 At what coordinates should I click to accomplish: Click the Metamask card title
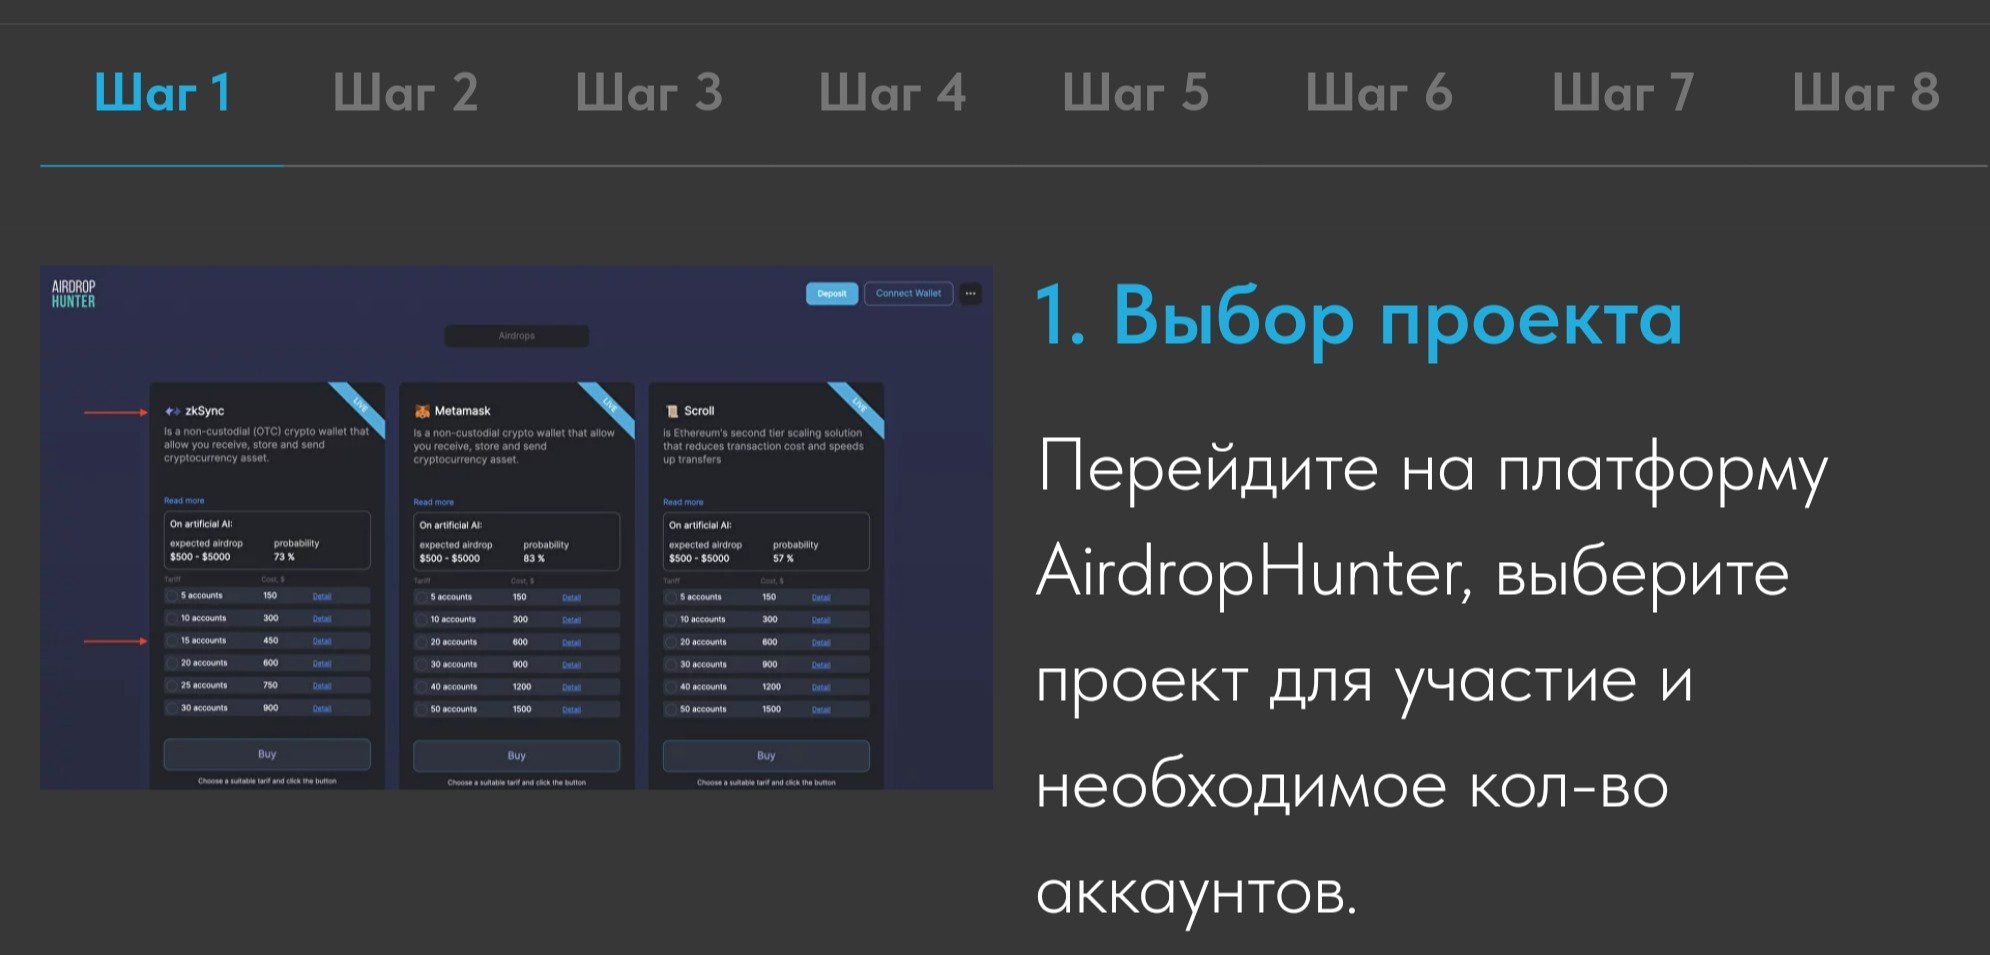(x=462, y=411)
